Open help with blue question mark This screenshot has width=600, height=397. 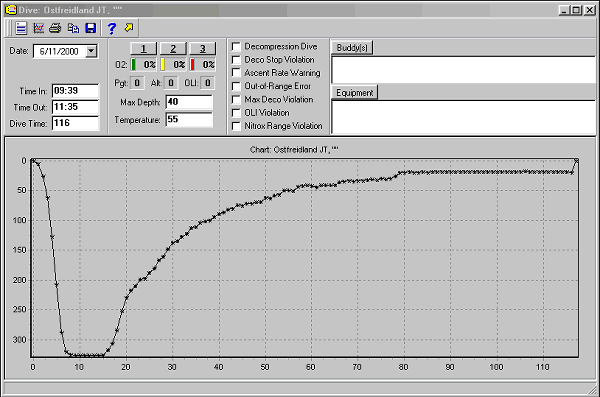[111, 28]
